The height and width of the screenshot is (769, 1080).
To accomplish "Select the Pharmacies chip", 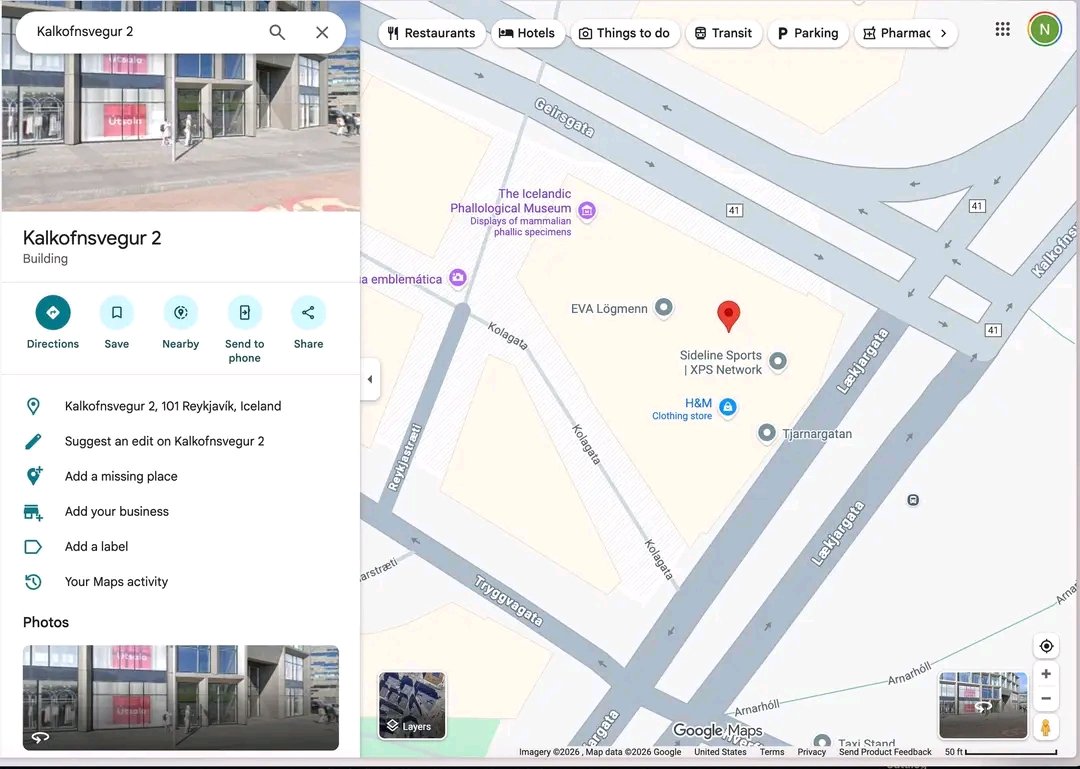I will [x=895, y=33].
